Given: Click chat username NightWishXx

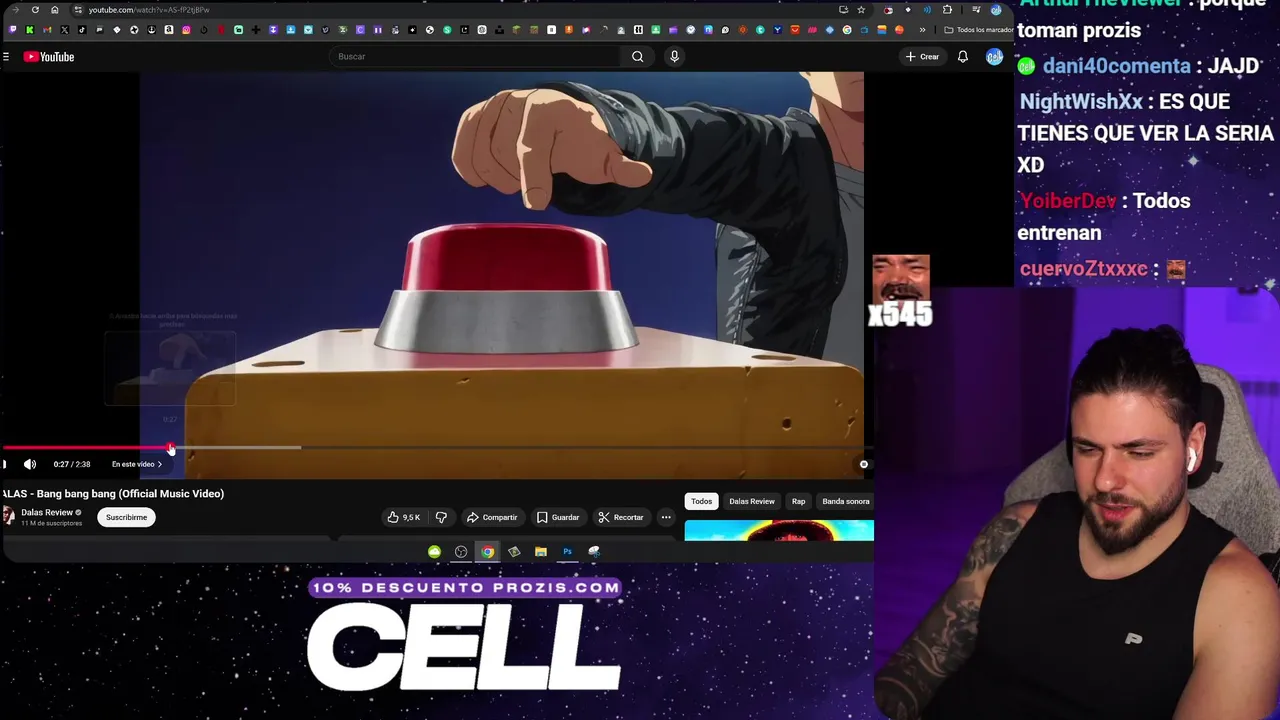Looking at the screenshot, I should pyautogui.click(x=1081, y=102).
